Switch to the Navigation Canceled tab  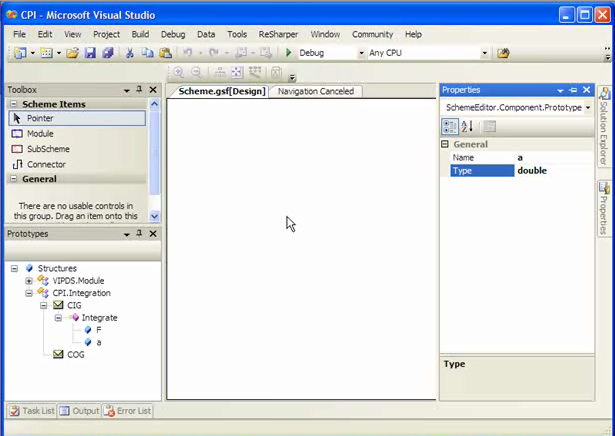(315, 91)
